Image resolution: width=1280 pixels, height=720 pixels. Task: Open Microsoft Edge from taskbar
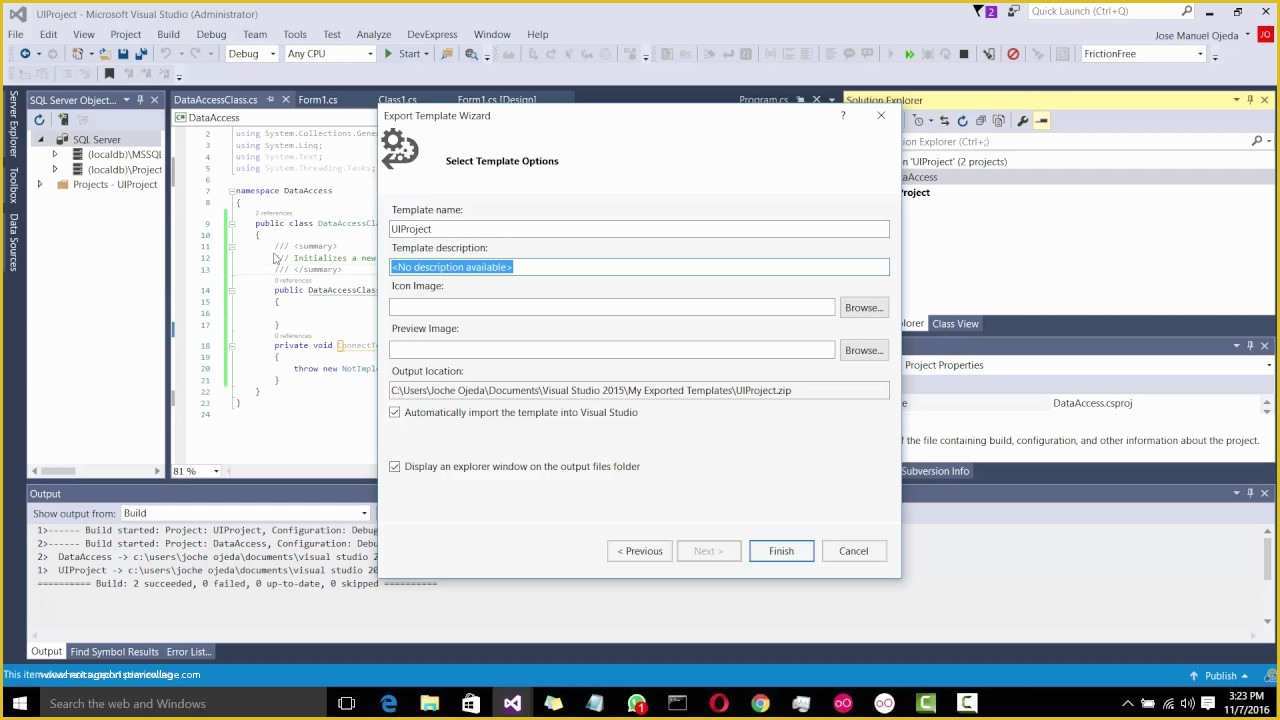pos(388,703)
